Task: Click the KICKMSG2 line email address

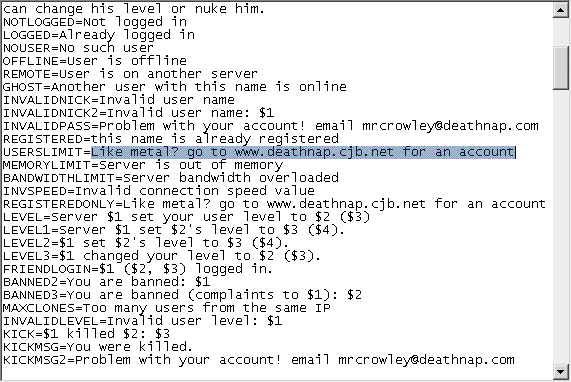Action: coord(426,360)
